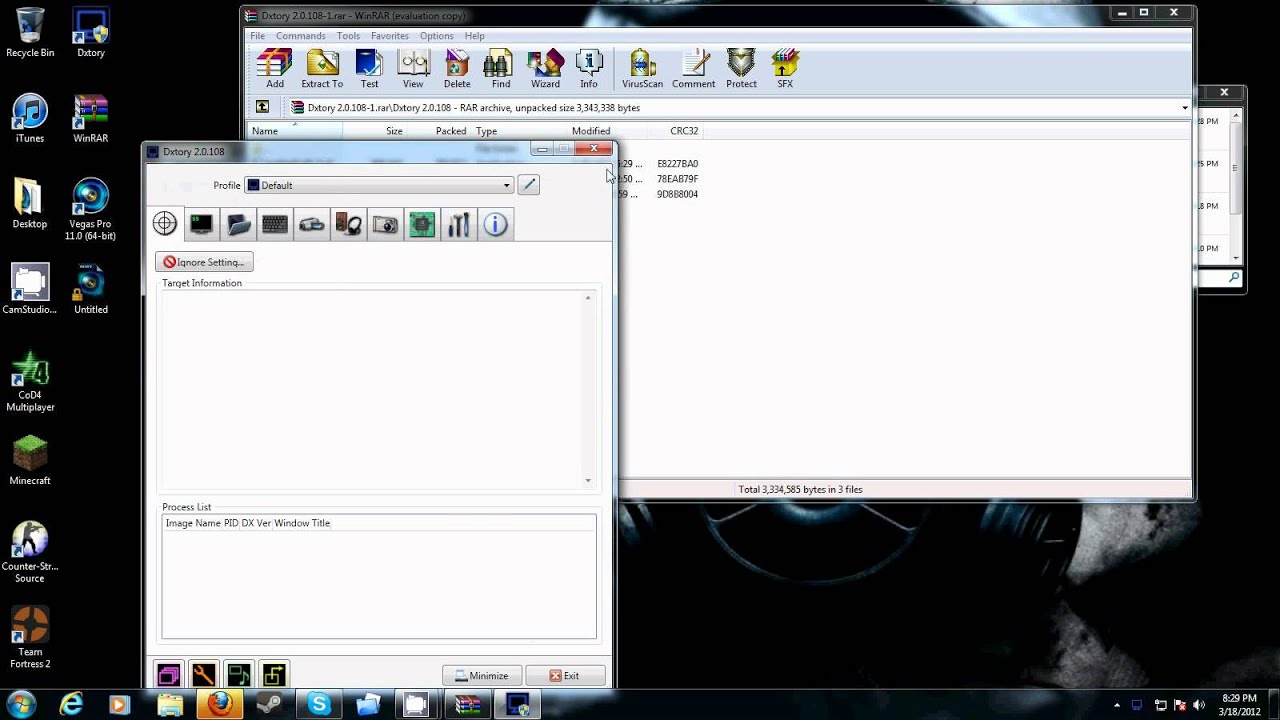Open the Hotkey tab with keyboard icon
The image size is (1280, 720).
[275, 224]
